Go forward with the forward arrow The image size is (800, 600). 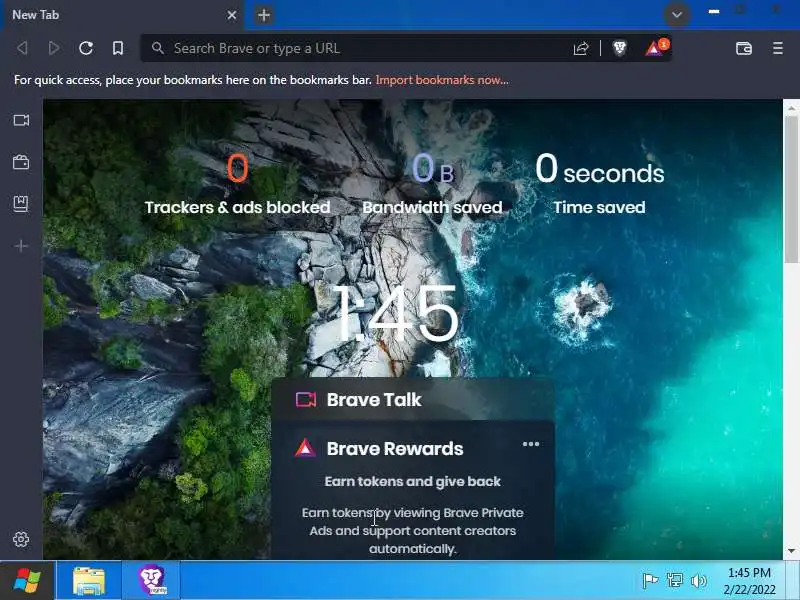pyautogui.click(x=54, y=48)
